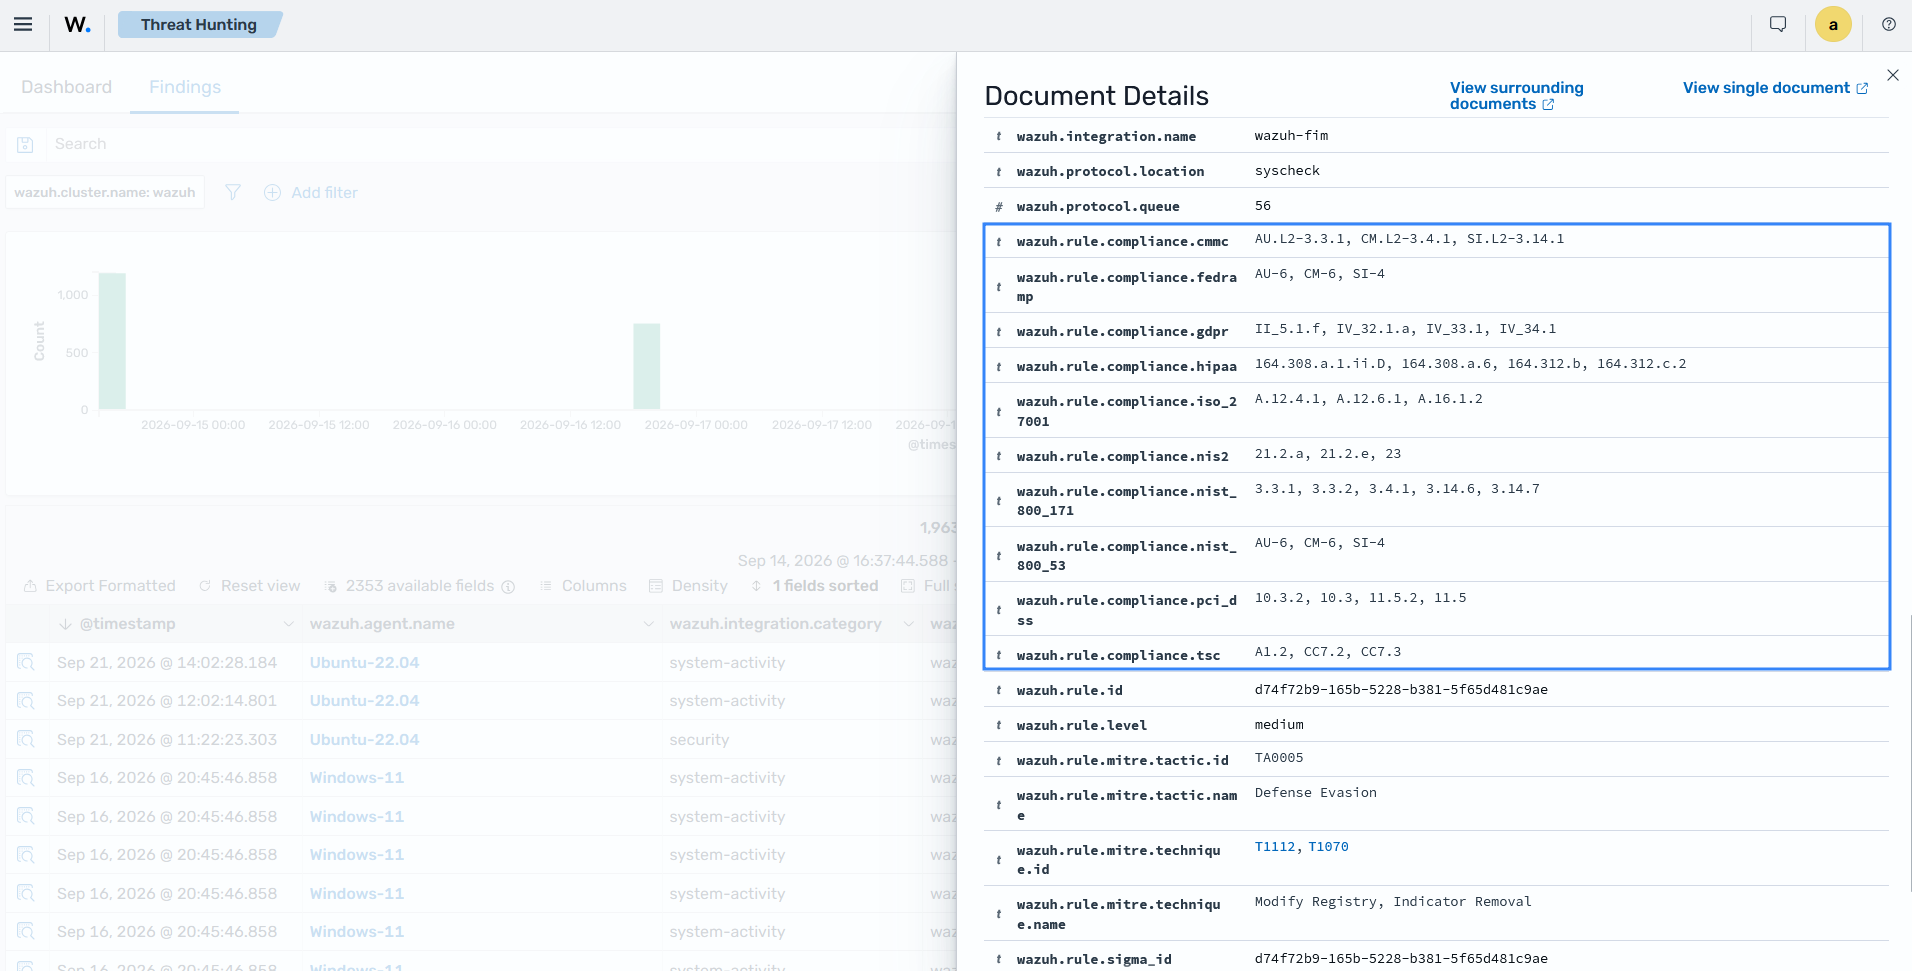
Task: Click Reset view button
Action: (249, 586)
